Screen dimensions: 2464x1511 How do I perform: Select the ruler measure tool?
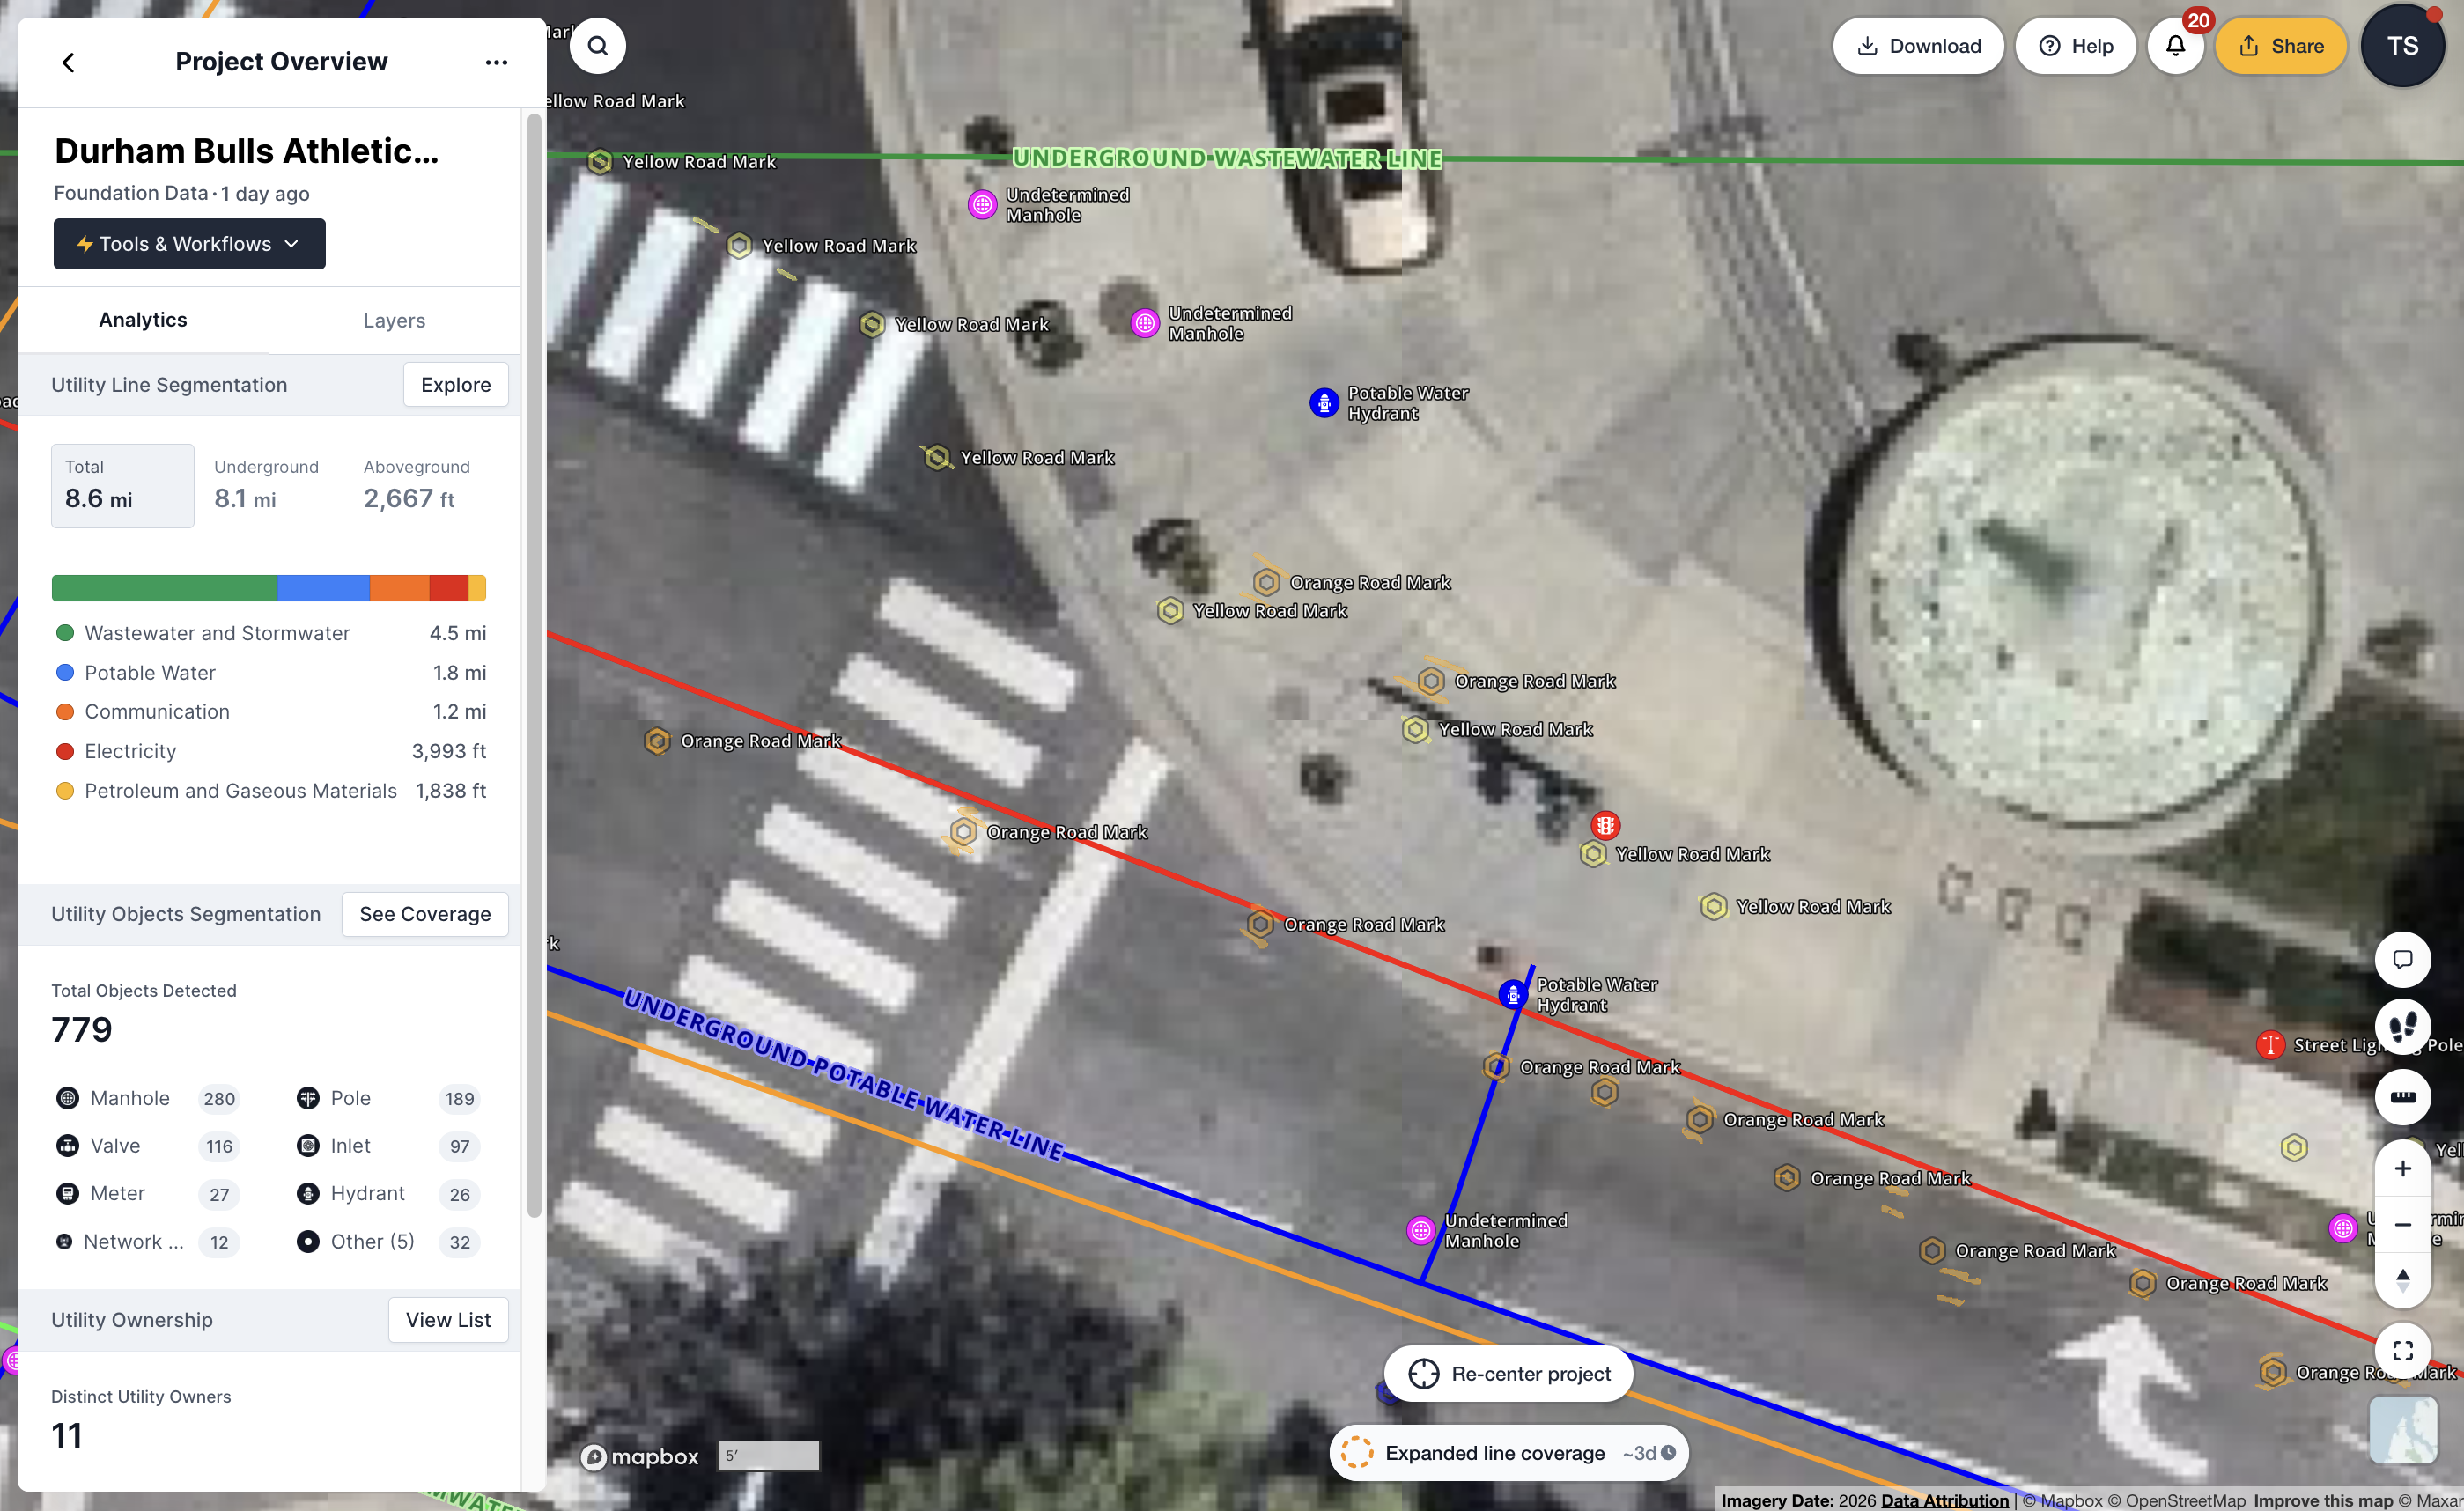[2402, 1096]
